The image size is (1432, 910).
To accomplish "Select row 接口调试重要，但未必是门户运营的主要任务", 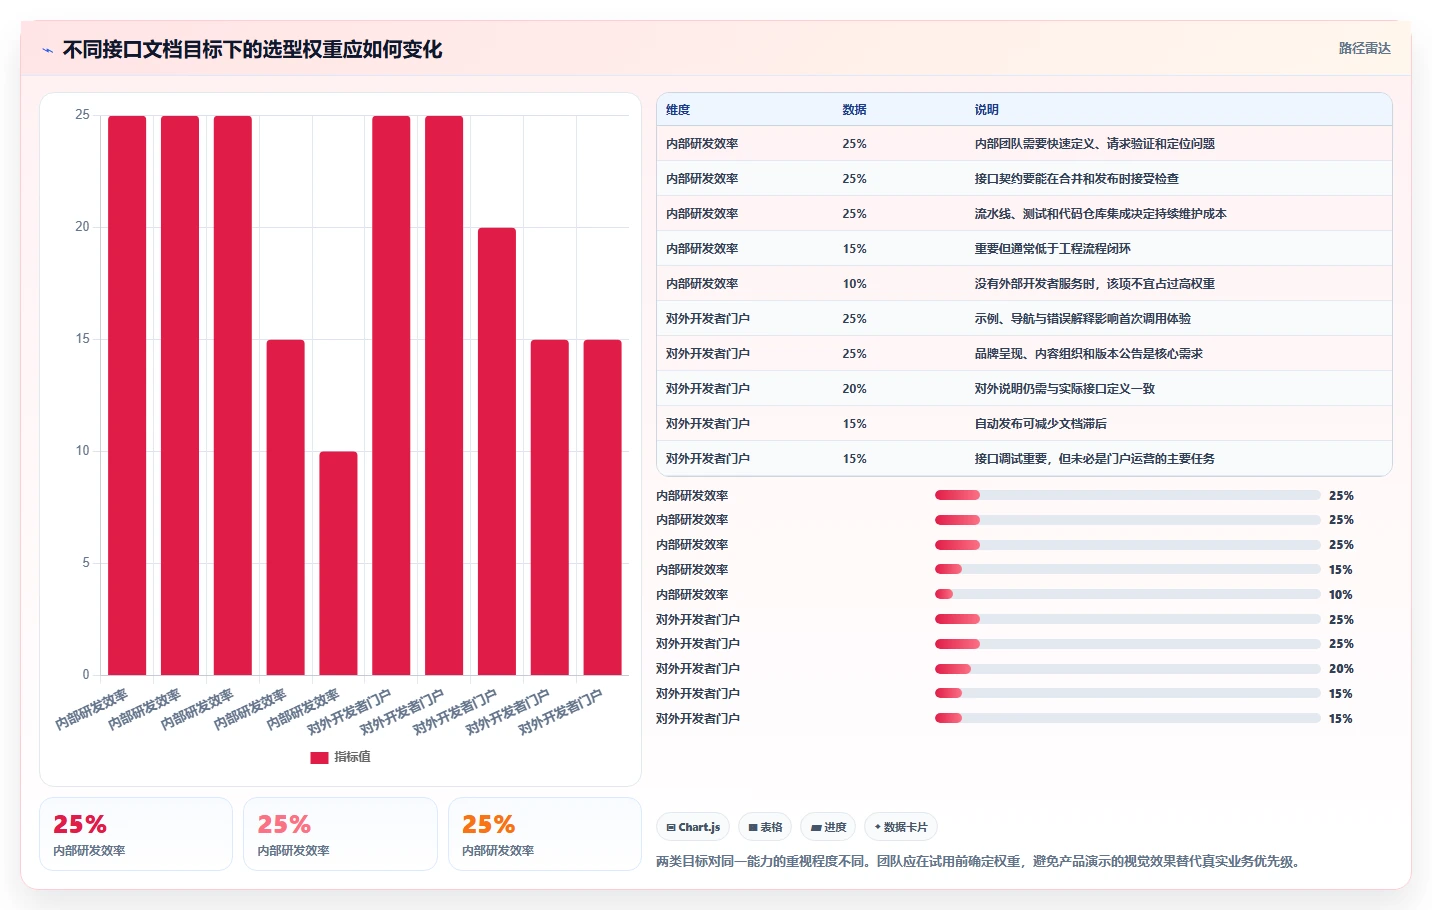I will 1024,459.
